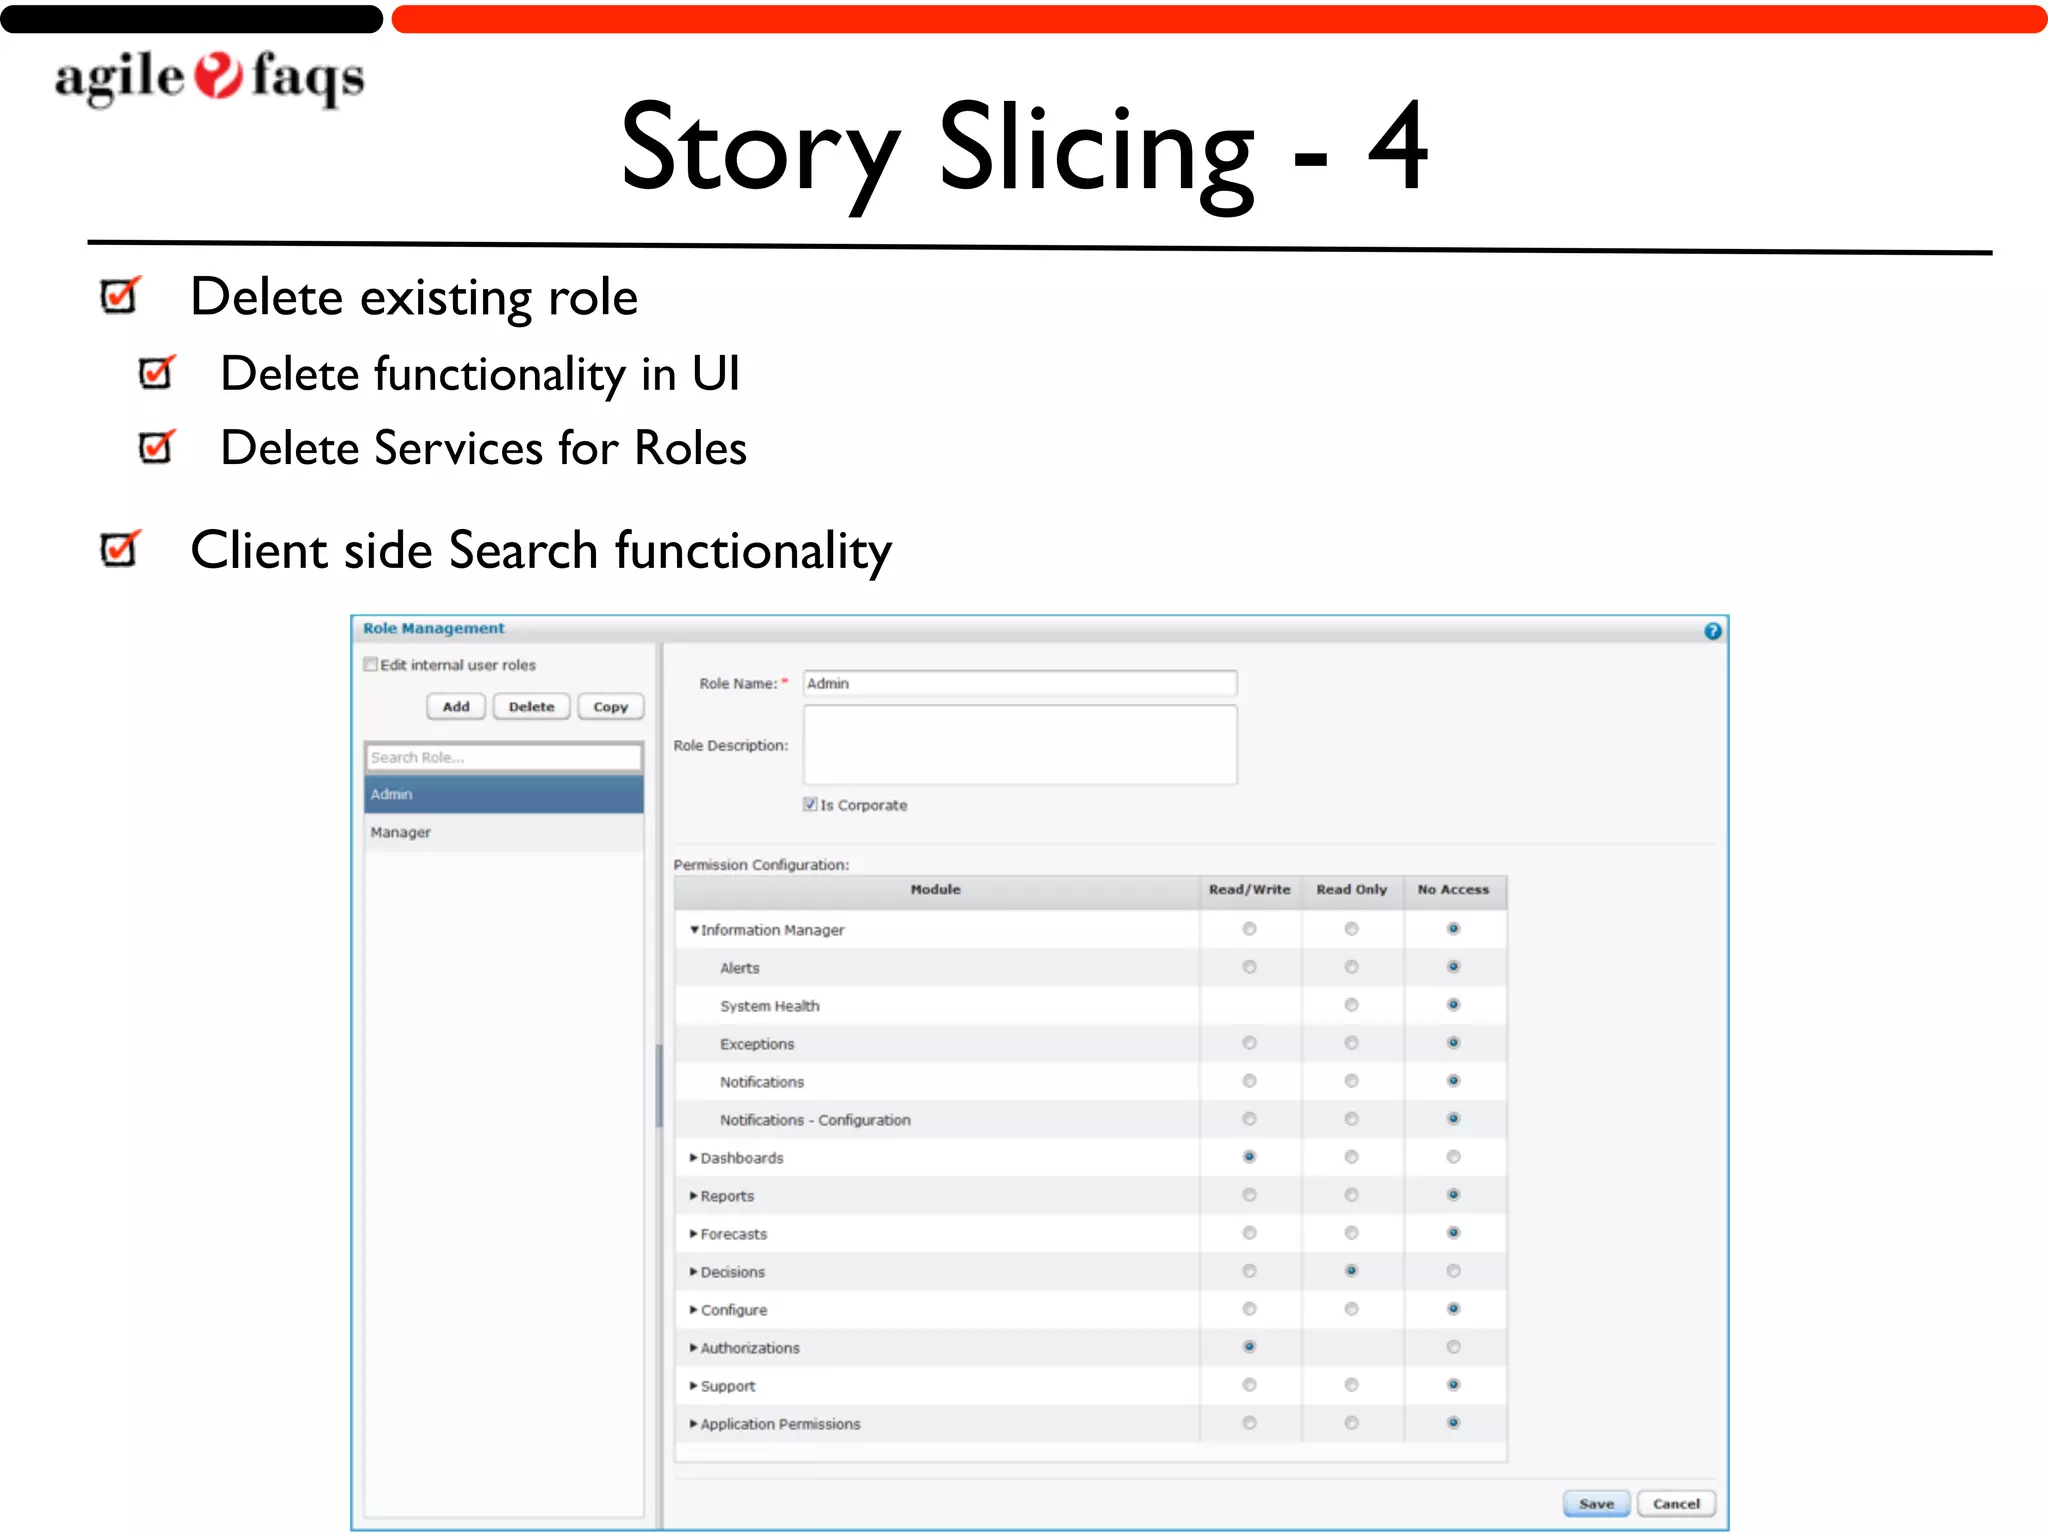Screen dimensions: 2048x1536
Task: Set Alerts to Read Only
Action: click(1351, 967)
